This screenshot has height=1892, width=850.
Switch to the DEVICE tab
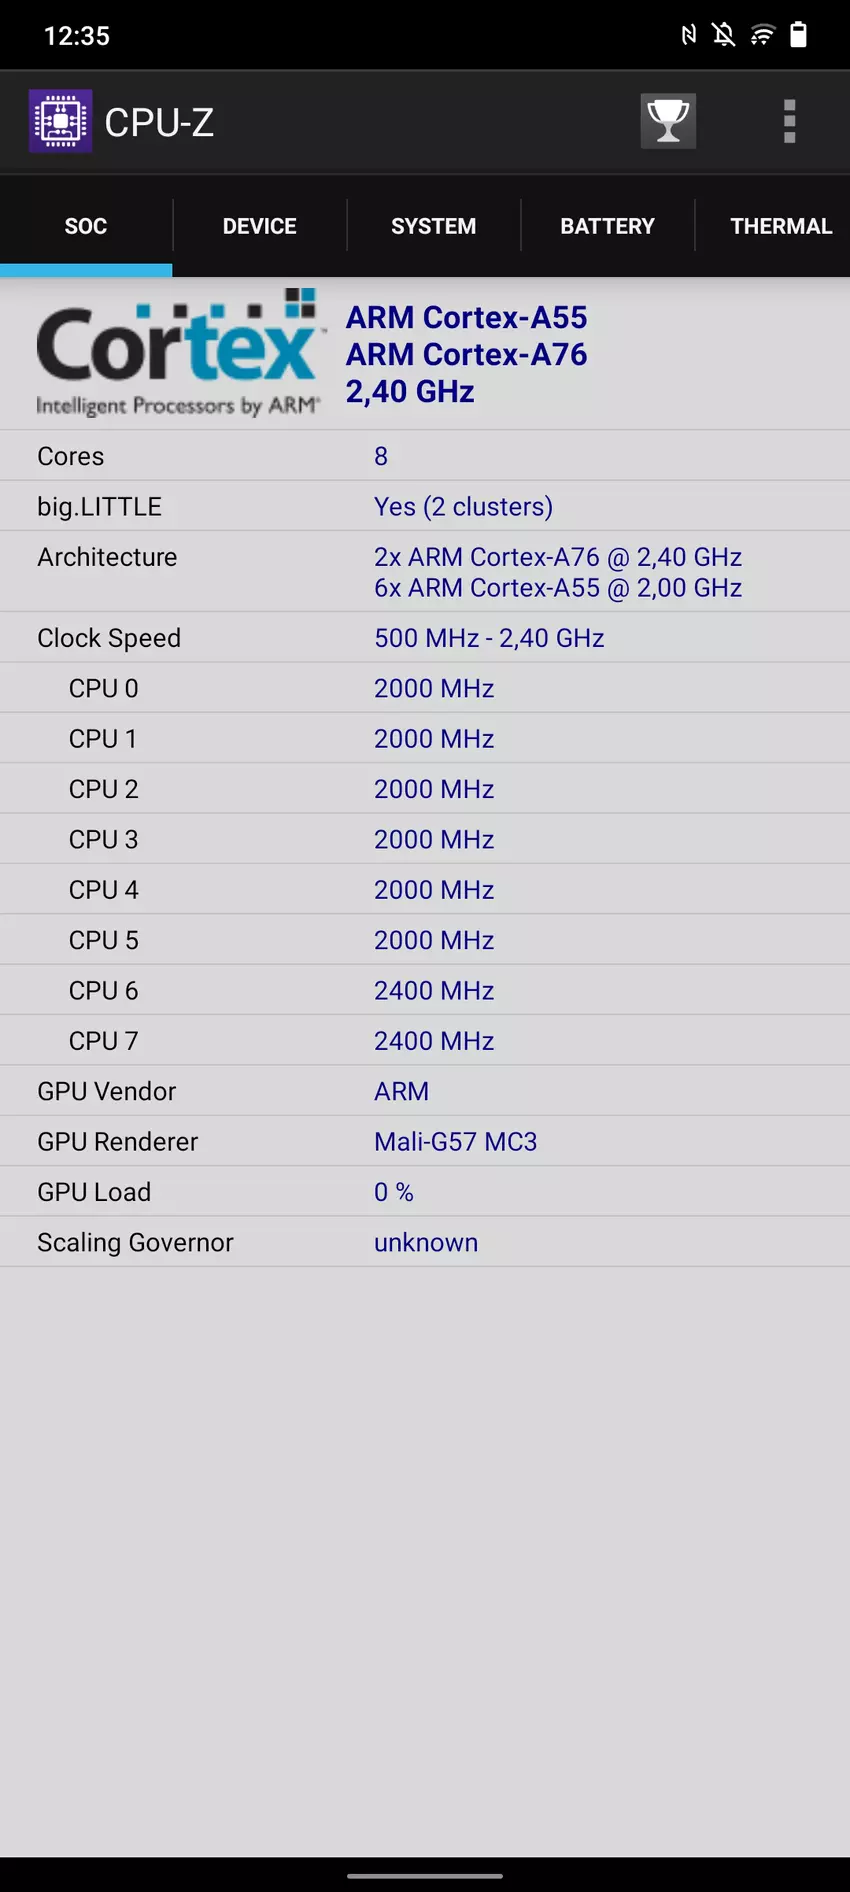259,226
